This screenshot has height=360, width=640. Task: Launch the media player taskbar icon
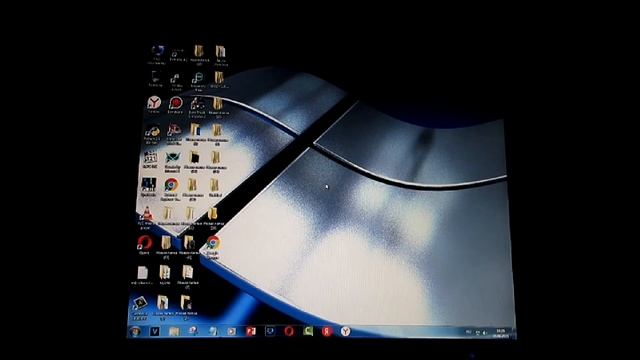(x=231, y=331)
